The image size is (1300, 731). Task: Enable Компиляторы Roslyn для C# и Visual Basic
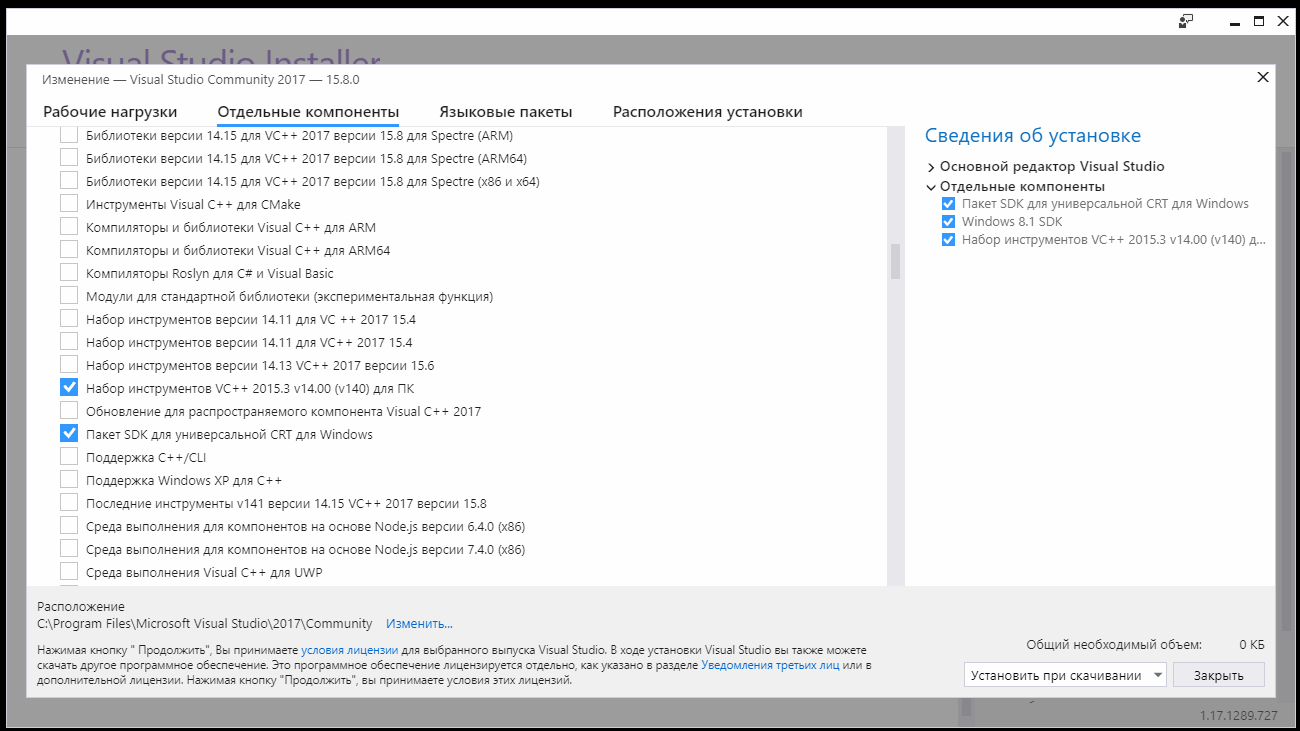69,273
